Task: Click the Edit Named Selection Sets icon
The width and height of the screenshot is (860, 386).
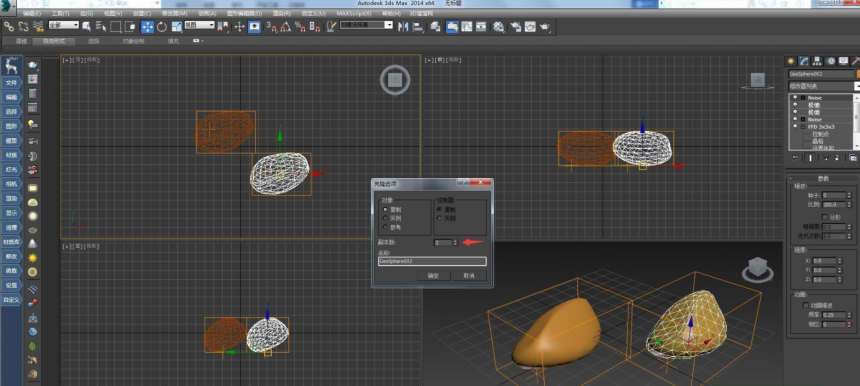Action: tap(331, 26)
